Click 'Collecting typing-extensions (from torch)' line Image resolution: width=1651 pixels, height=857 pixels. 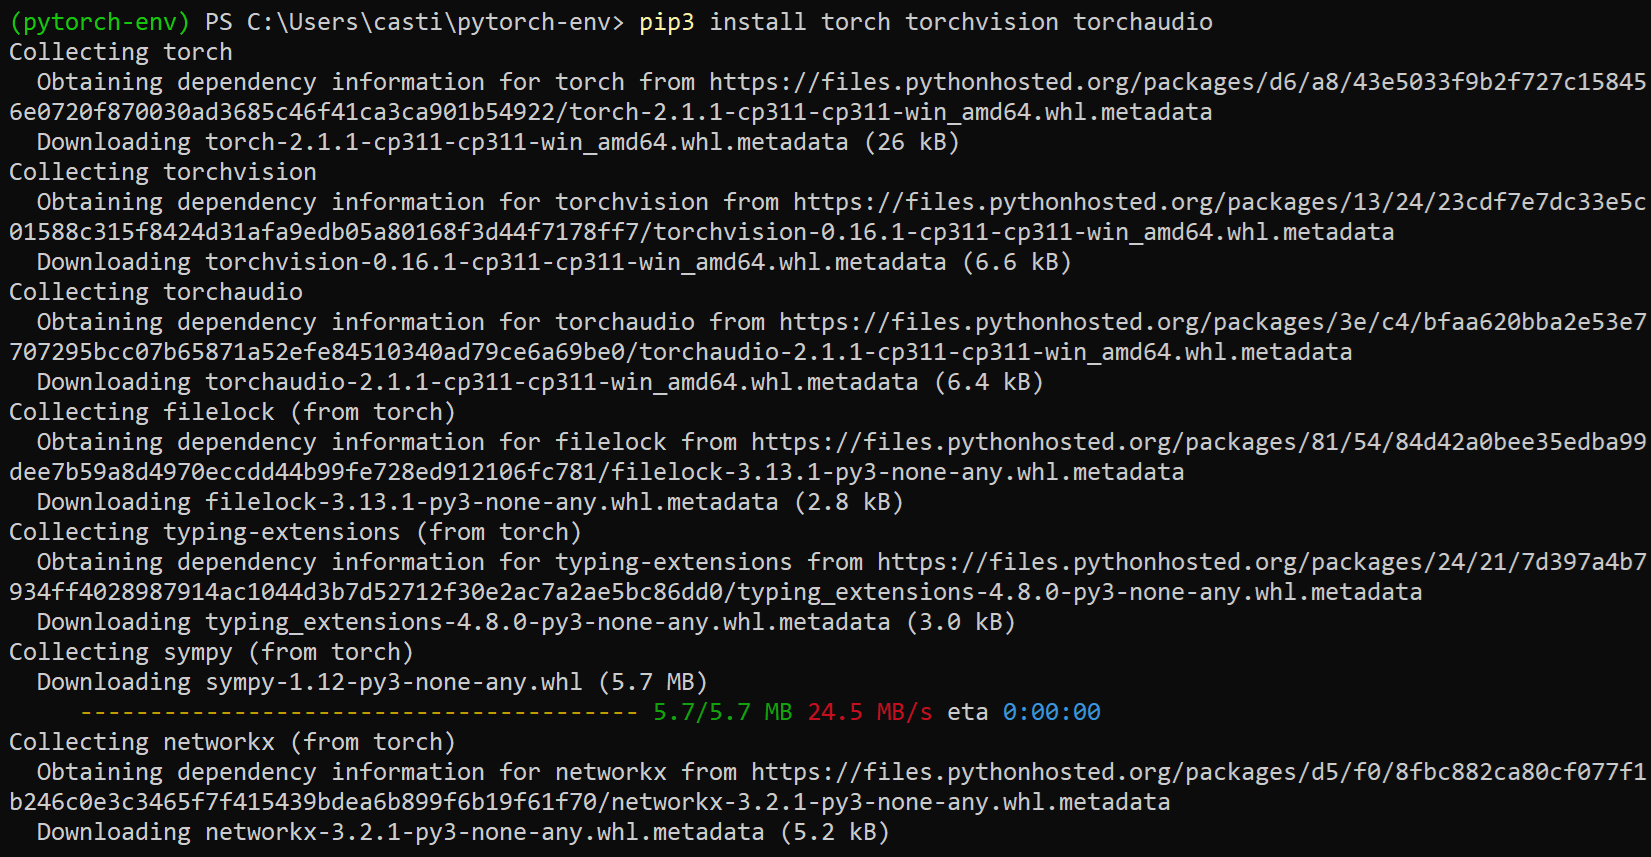tap(295, 532)
